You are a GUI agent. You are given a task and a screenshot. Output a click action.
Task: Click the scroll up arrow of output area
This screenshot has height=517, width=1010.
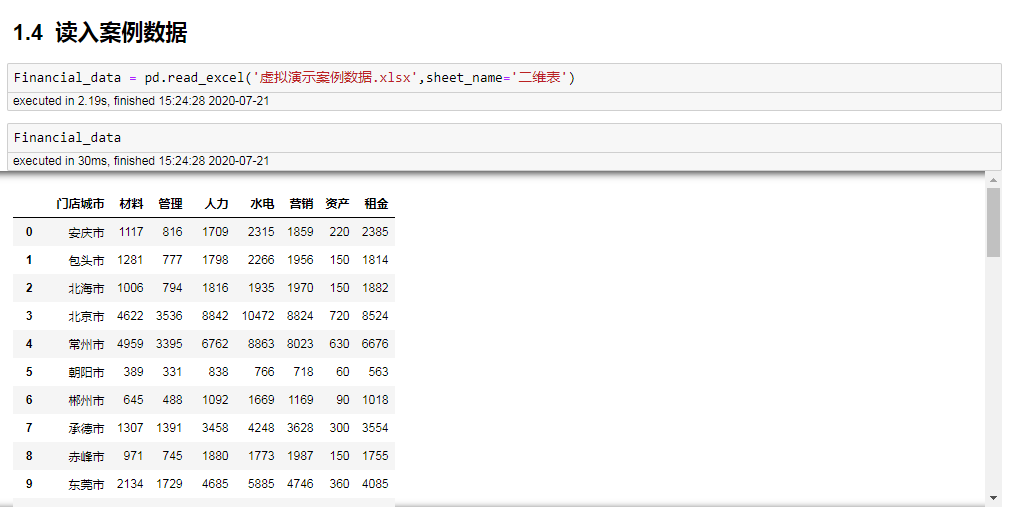coord(993,180)
